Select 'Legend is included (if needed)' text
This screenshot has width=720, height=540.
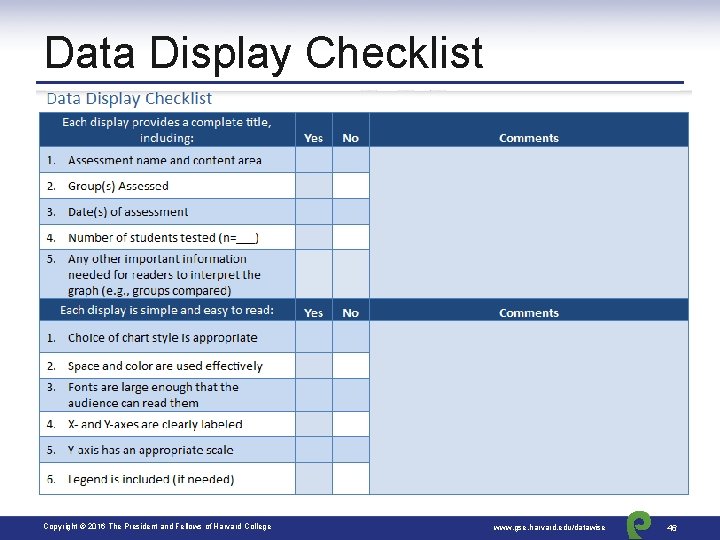point(151,479)
